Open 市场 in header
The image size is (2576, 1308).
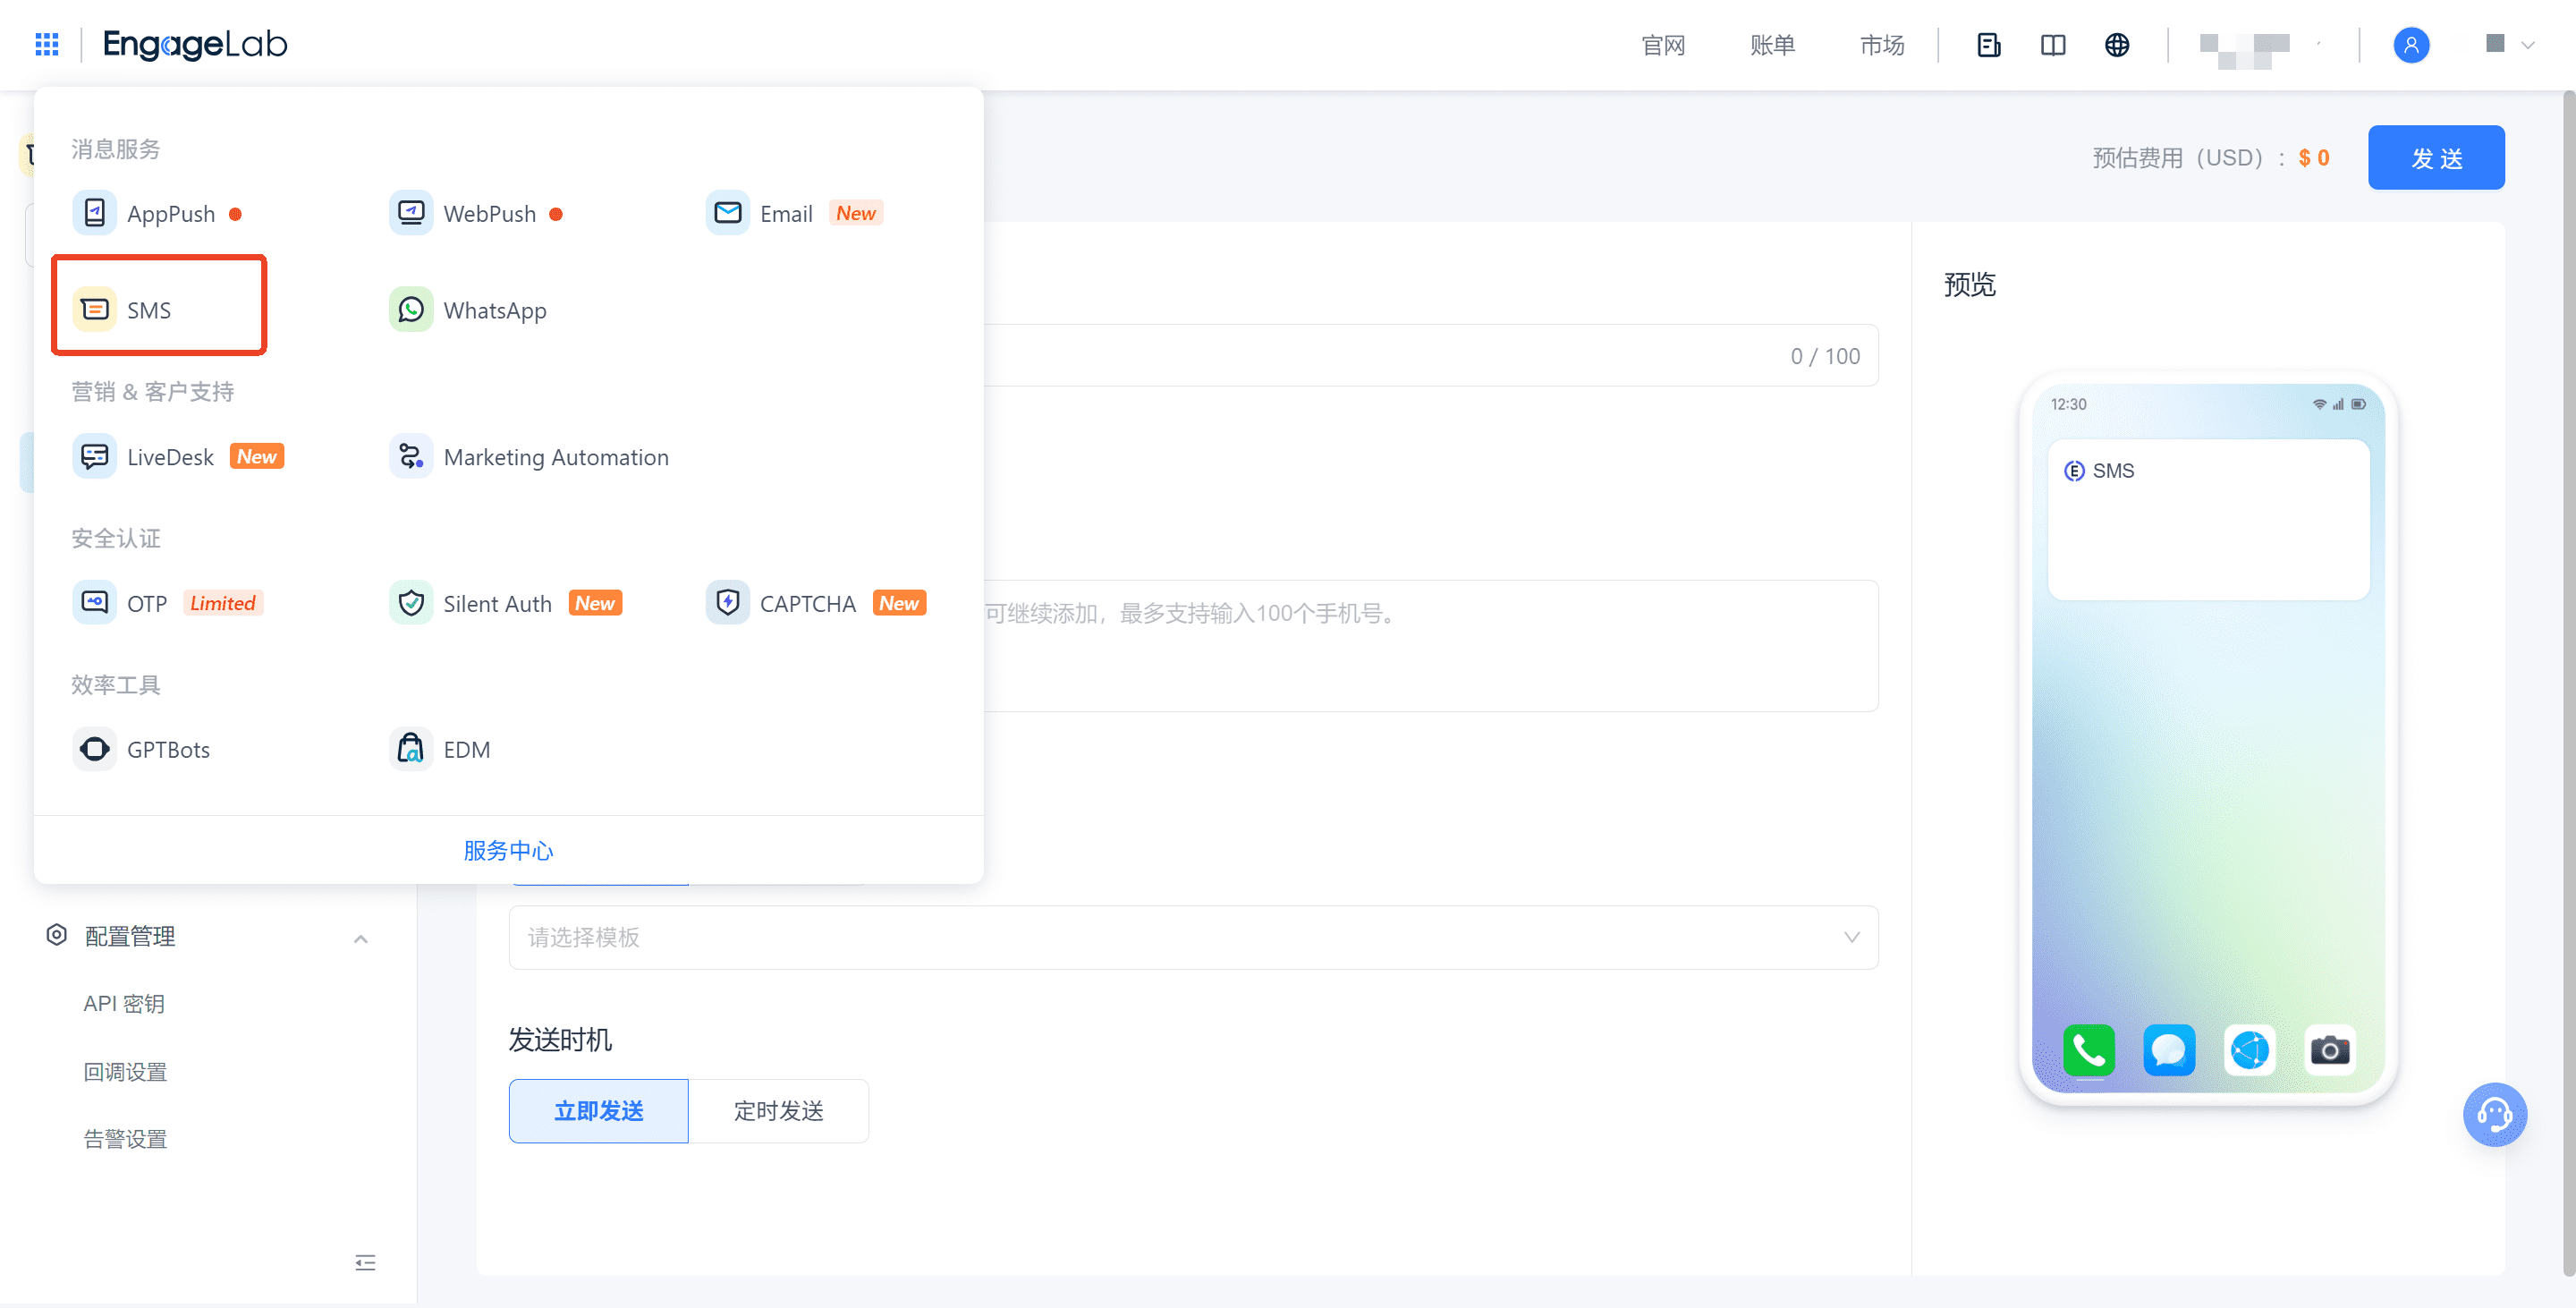(1881, 45)
